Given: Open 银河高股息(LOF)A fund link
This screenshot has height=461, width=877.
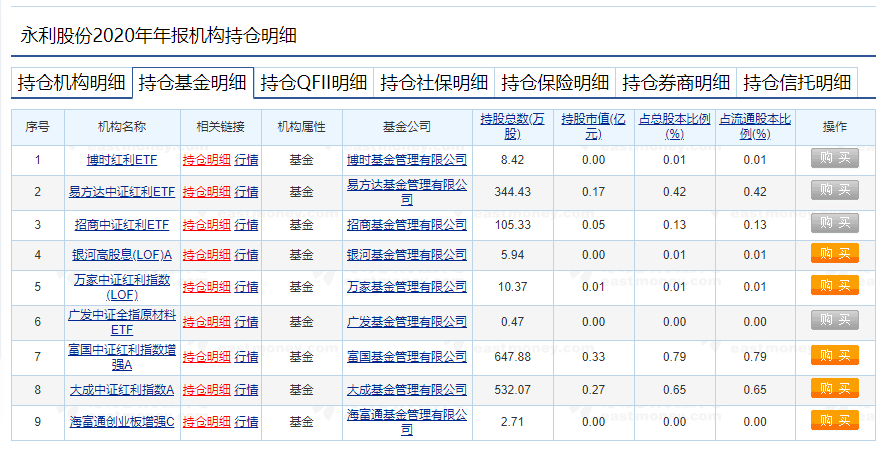Looking at the screenshot, I should 122,255.
